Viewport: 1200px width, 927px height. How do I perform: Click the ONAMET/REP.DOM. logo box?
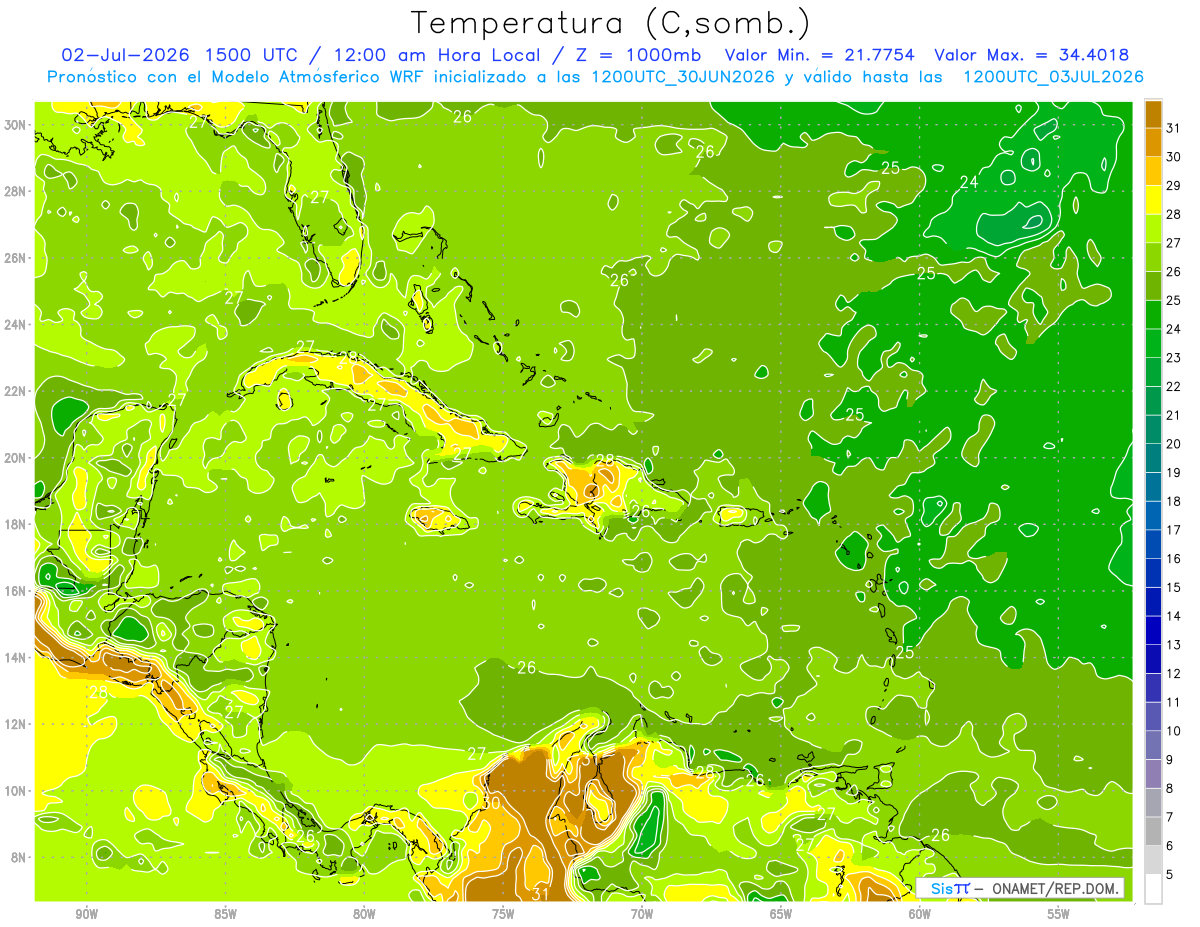(1020, 888)
